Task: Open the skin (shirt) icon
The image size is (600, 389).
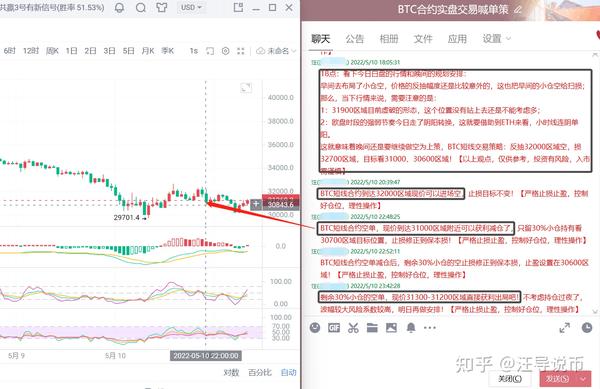Action: pos(162,8)
